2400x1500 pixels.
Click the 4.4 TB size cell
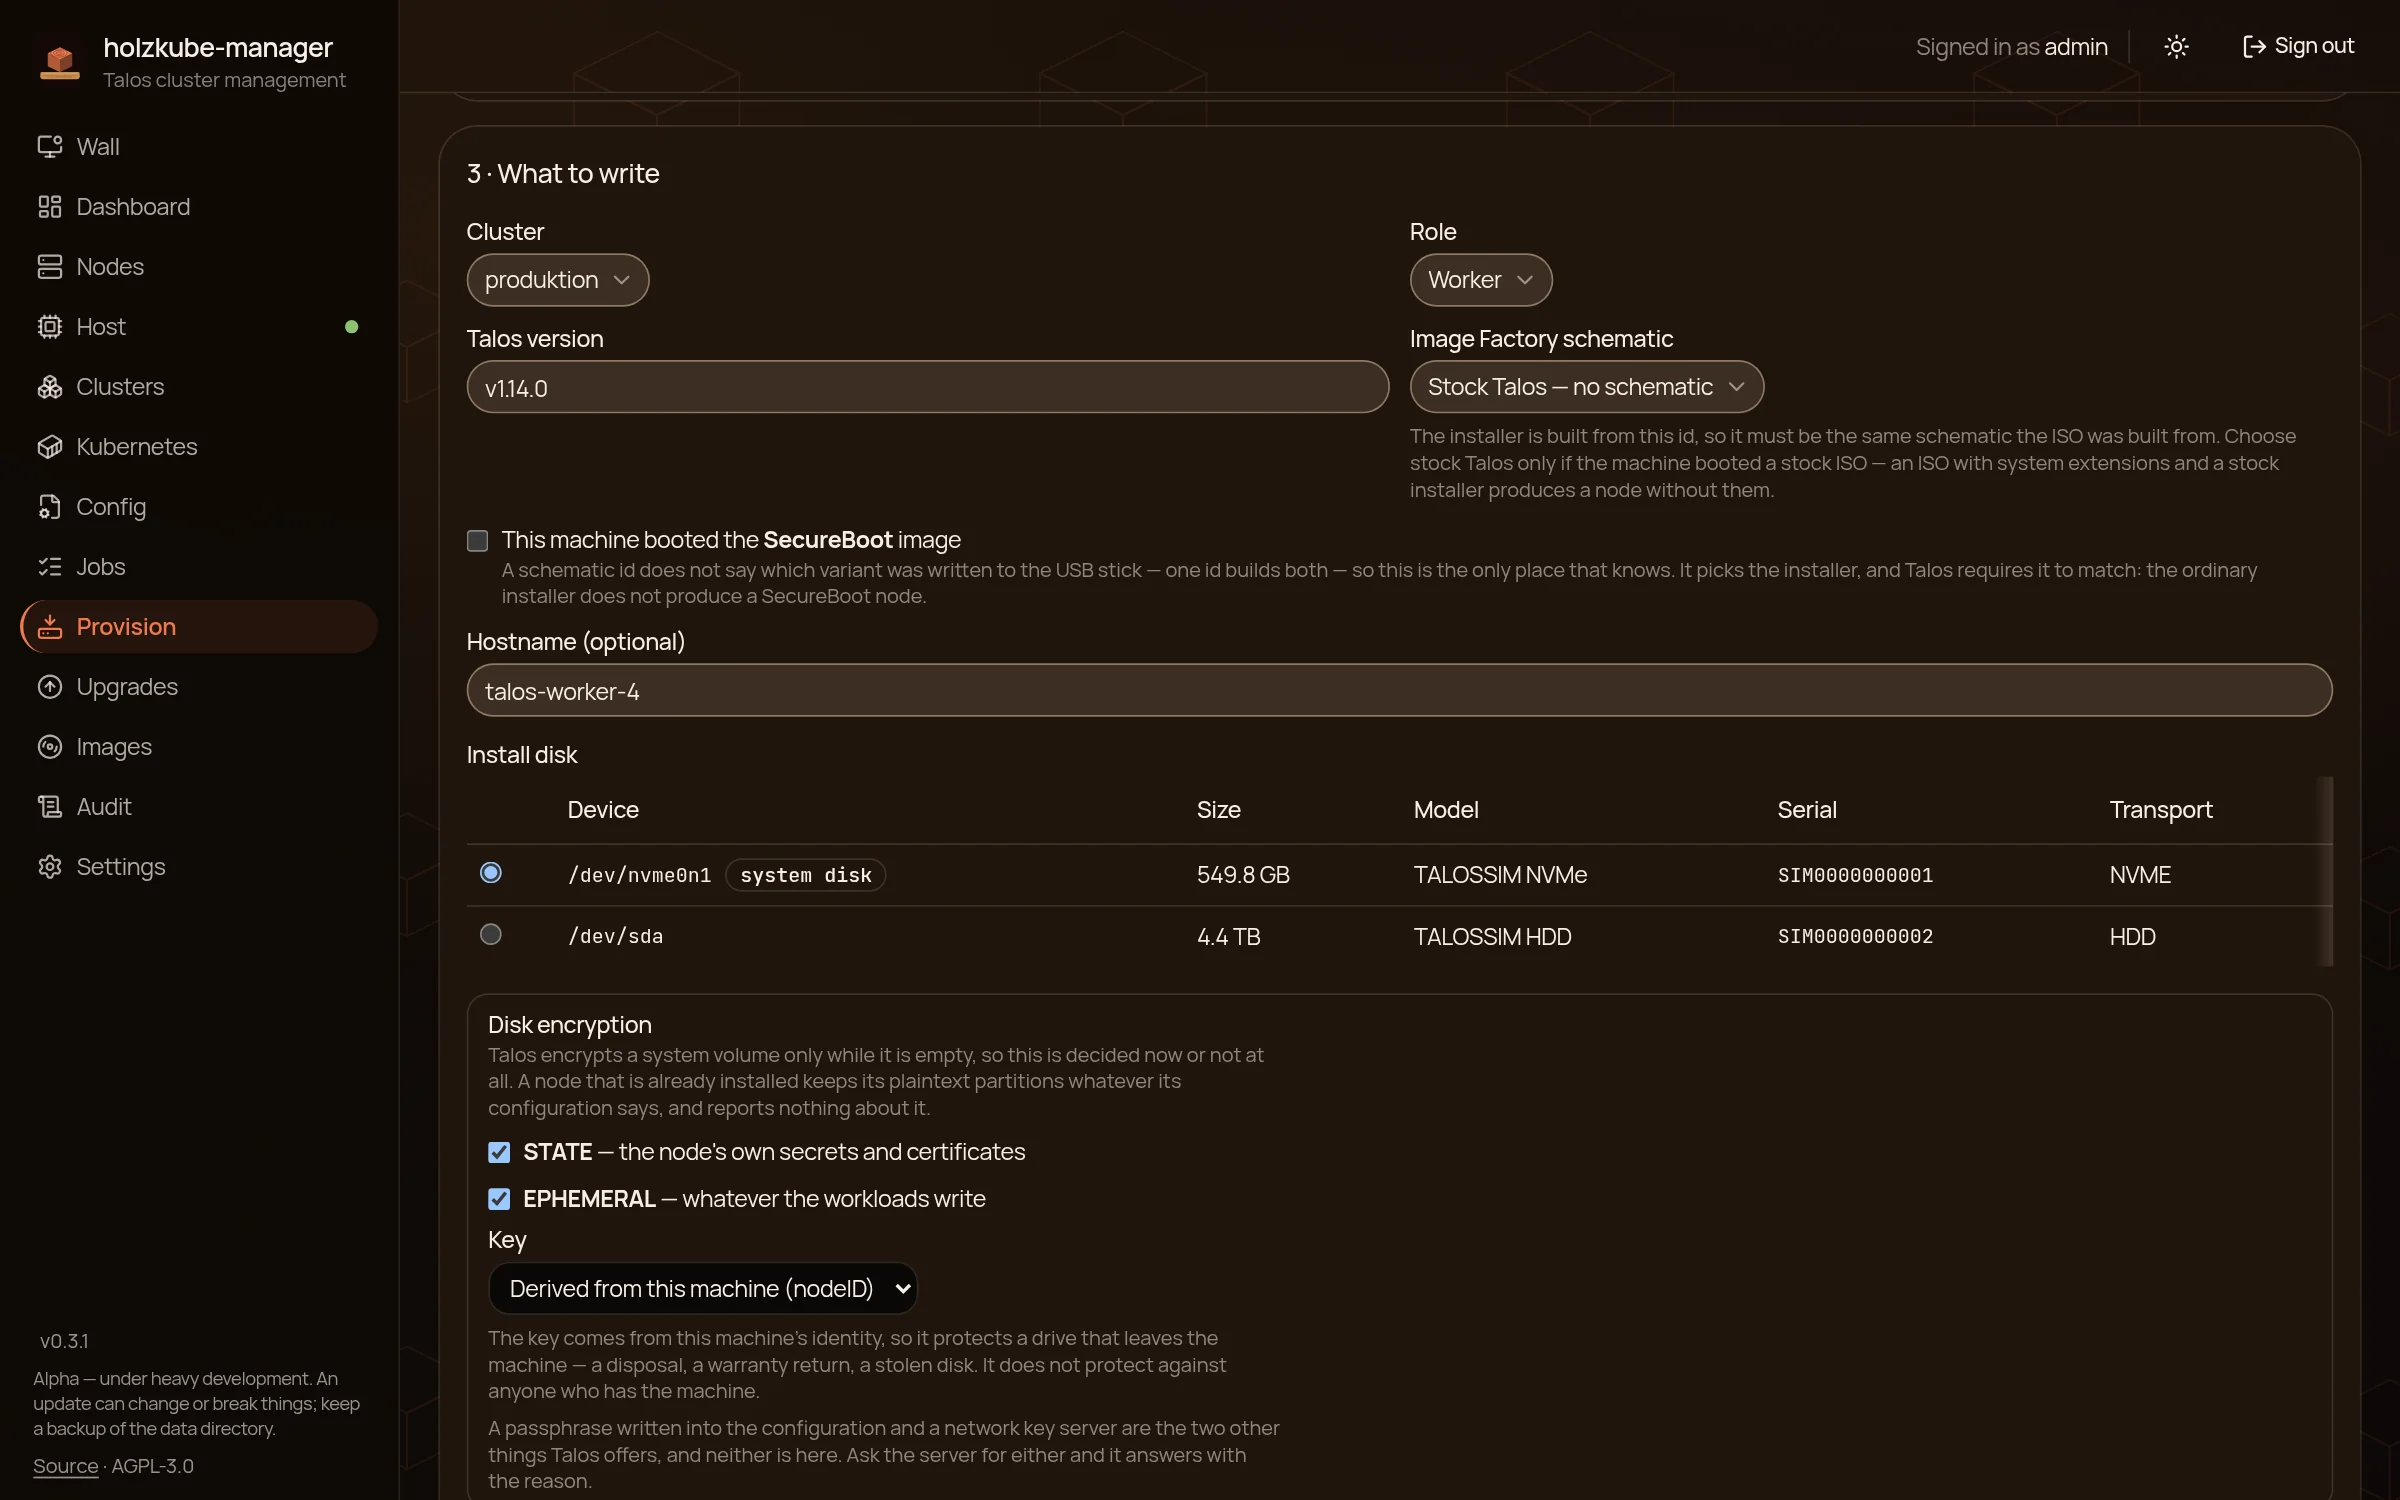click(1228, 937)
